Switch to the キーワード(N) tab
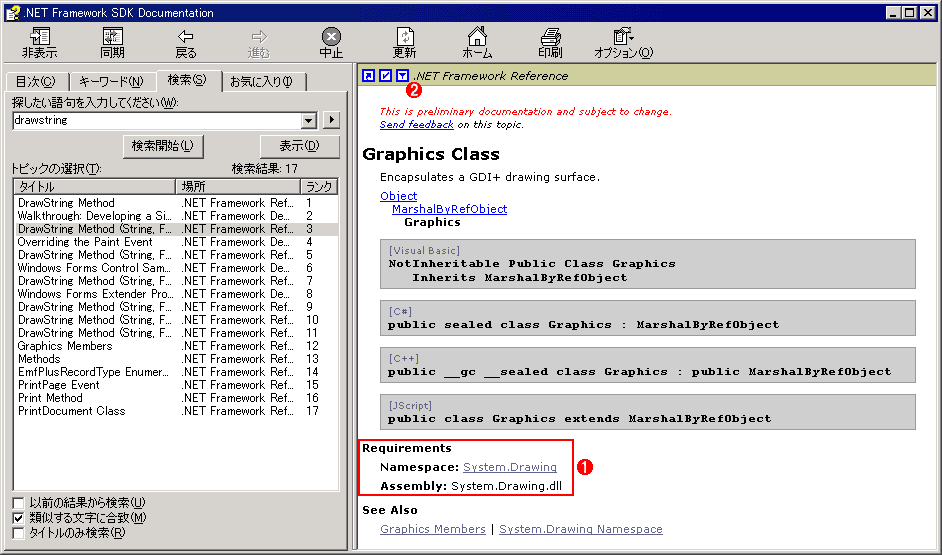Image resolution: width=942 pixels, height=555 pixels. click(x=111, y=82)
